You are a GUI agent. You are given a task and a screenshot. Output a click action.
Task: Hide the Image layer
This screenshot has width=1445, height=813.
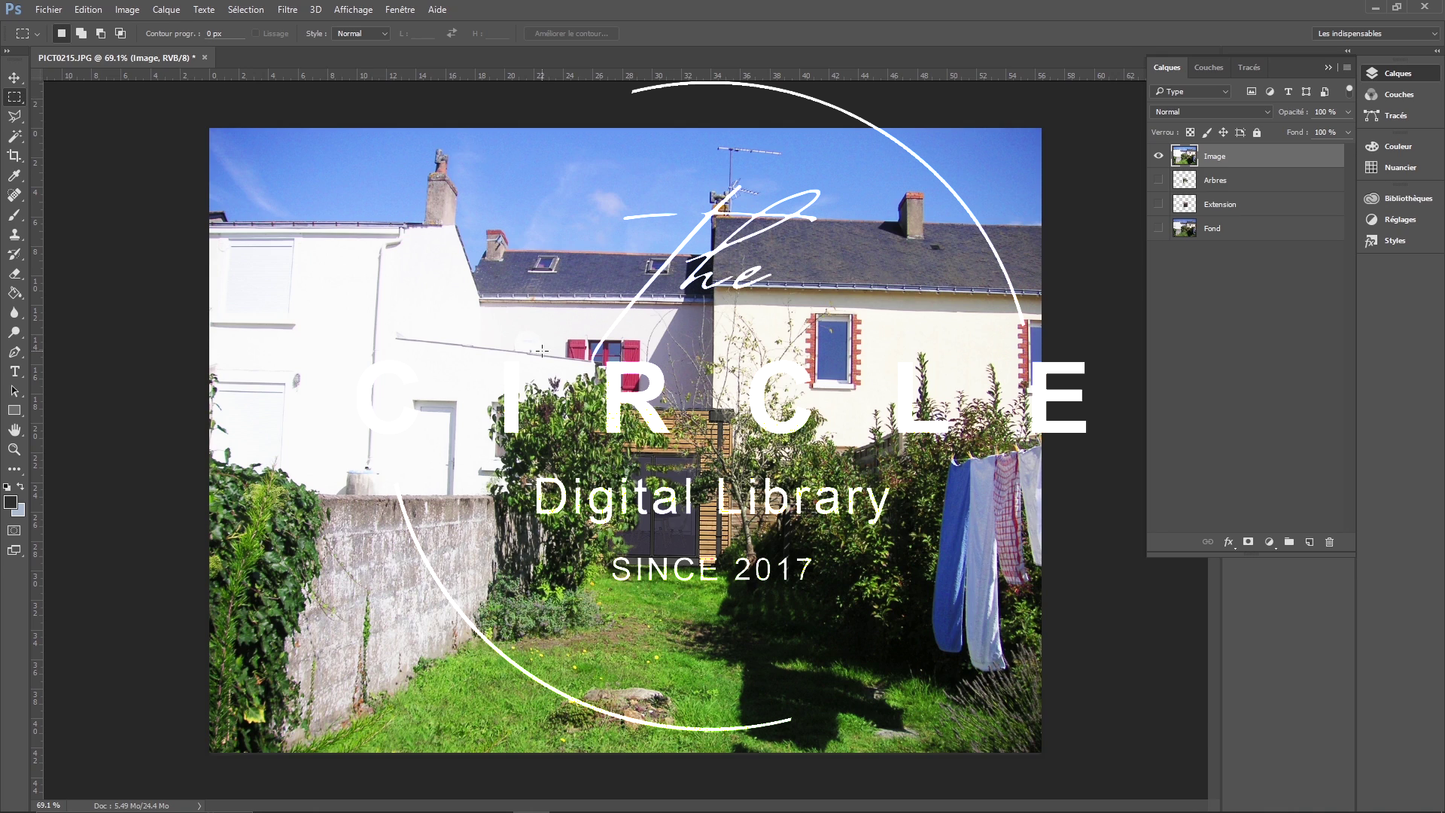pos(1159,156)
